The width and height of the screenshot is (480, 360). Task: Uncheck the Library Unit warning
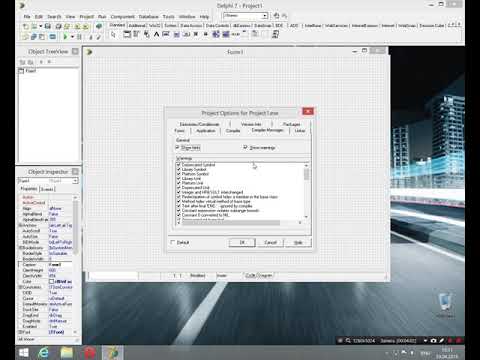(x=179, y=179)
